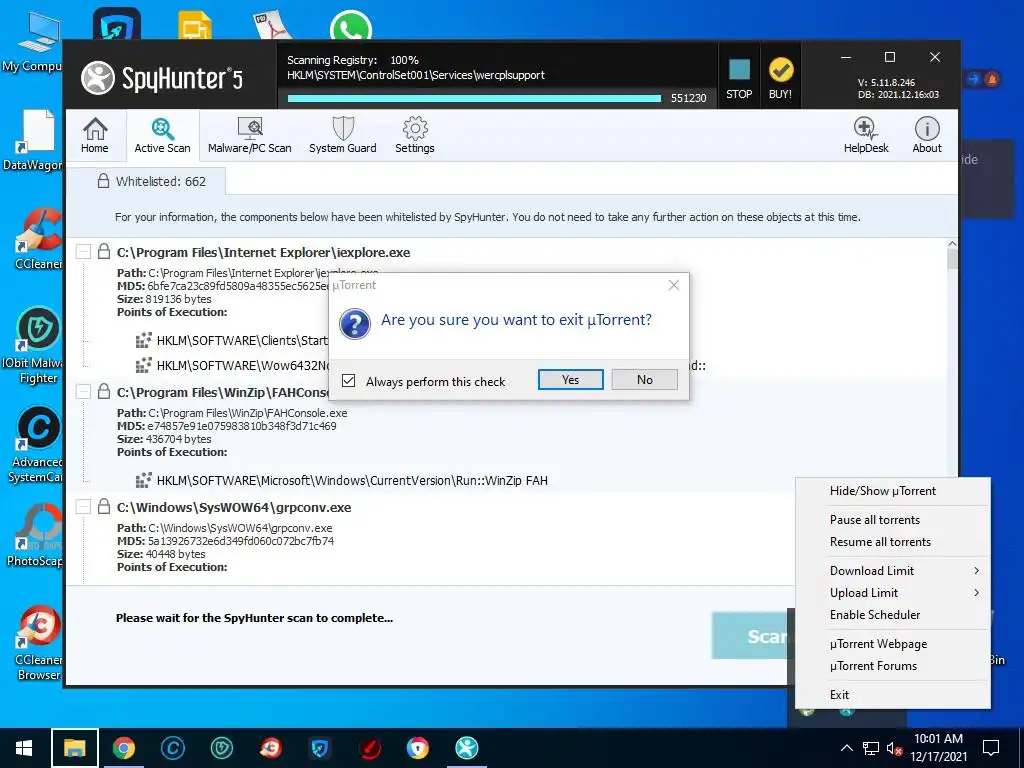This screenshot has width=1024, height=768.
Task: Click lock icon beside iexplore.exe
Action: point(103,251)
